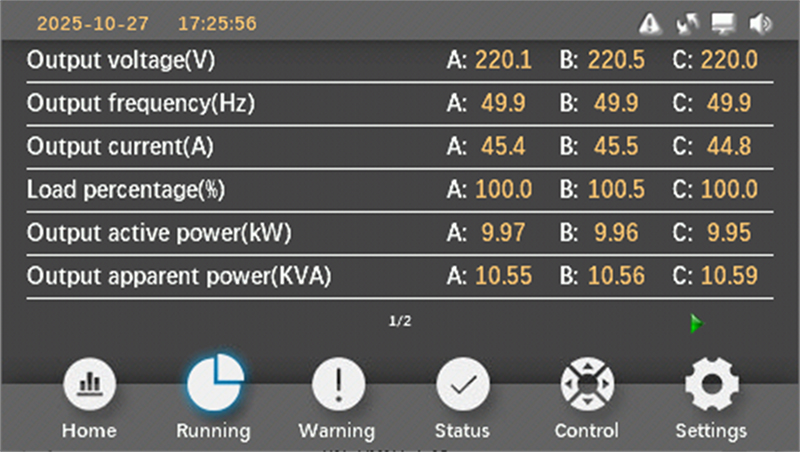800x452 pixels.
Task: Click the Home label
Action: point(89,431)
